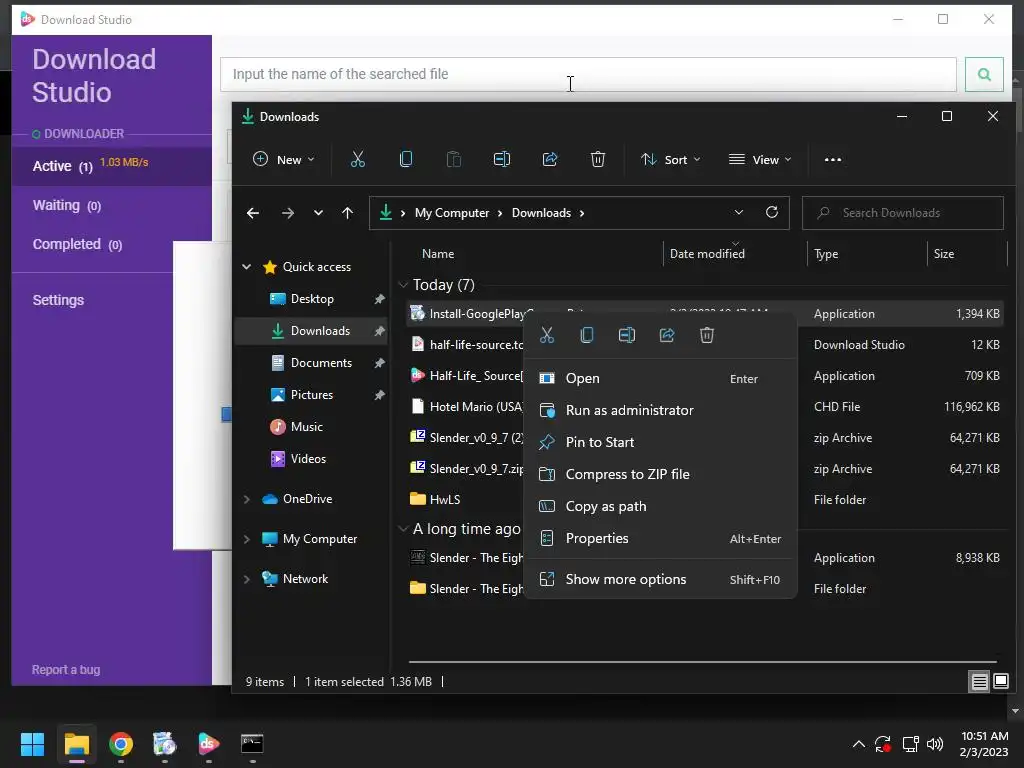Image resolution: width=1024 pixels, height=768 pixels.
Task: Click the Copy icon in Explorer toolbar
Action: point(406,159)
